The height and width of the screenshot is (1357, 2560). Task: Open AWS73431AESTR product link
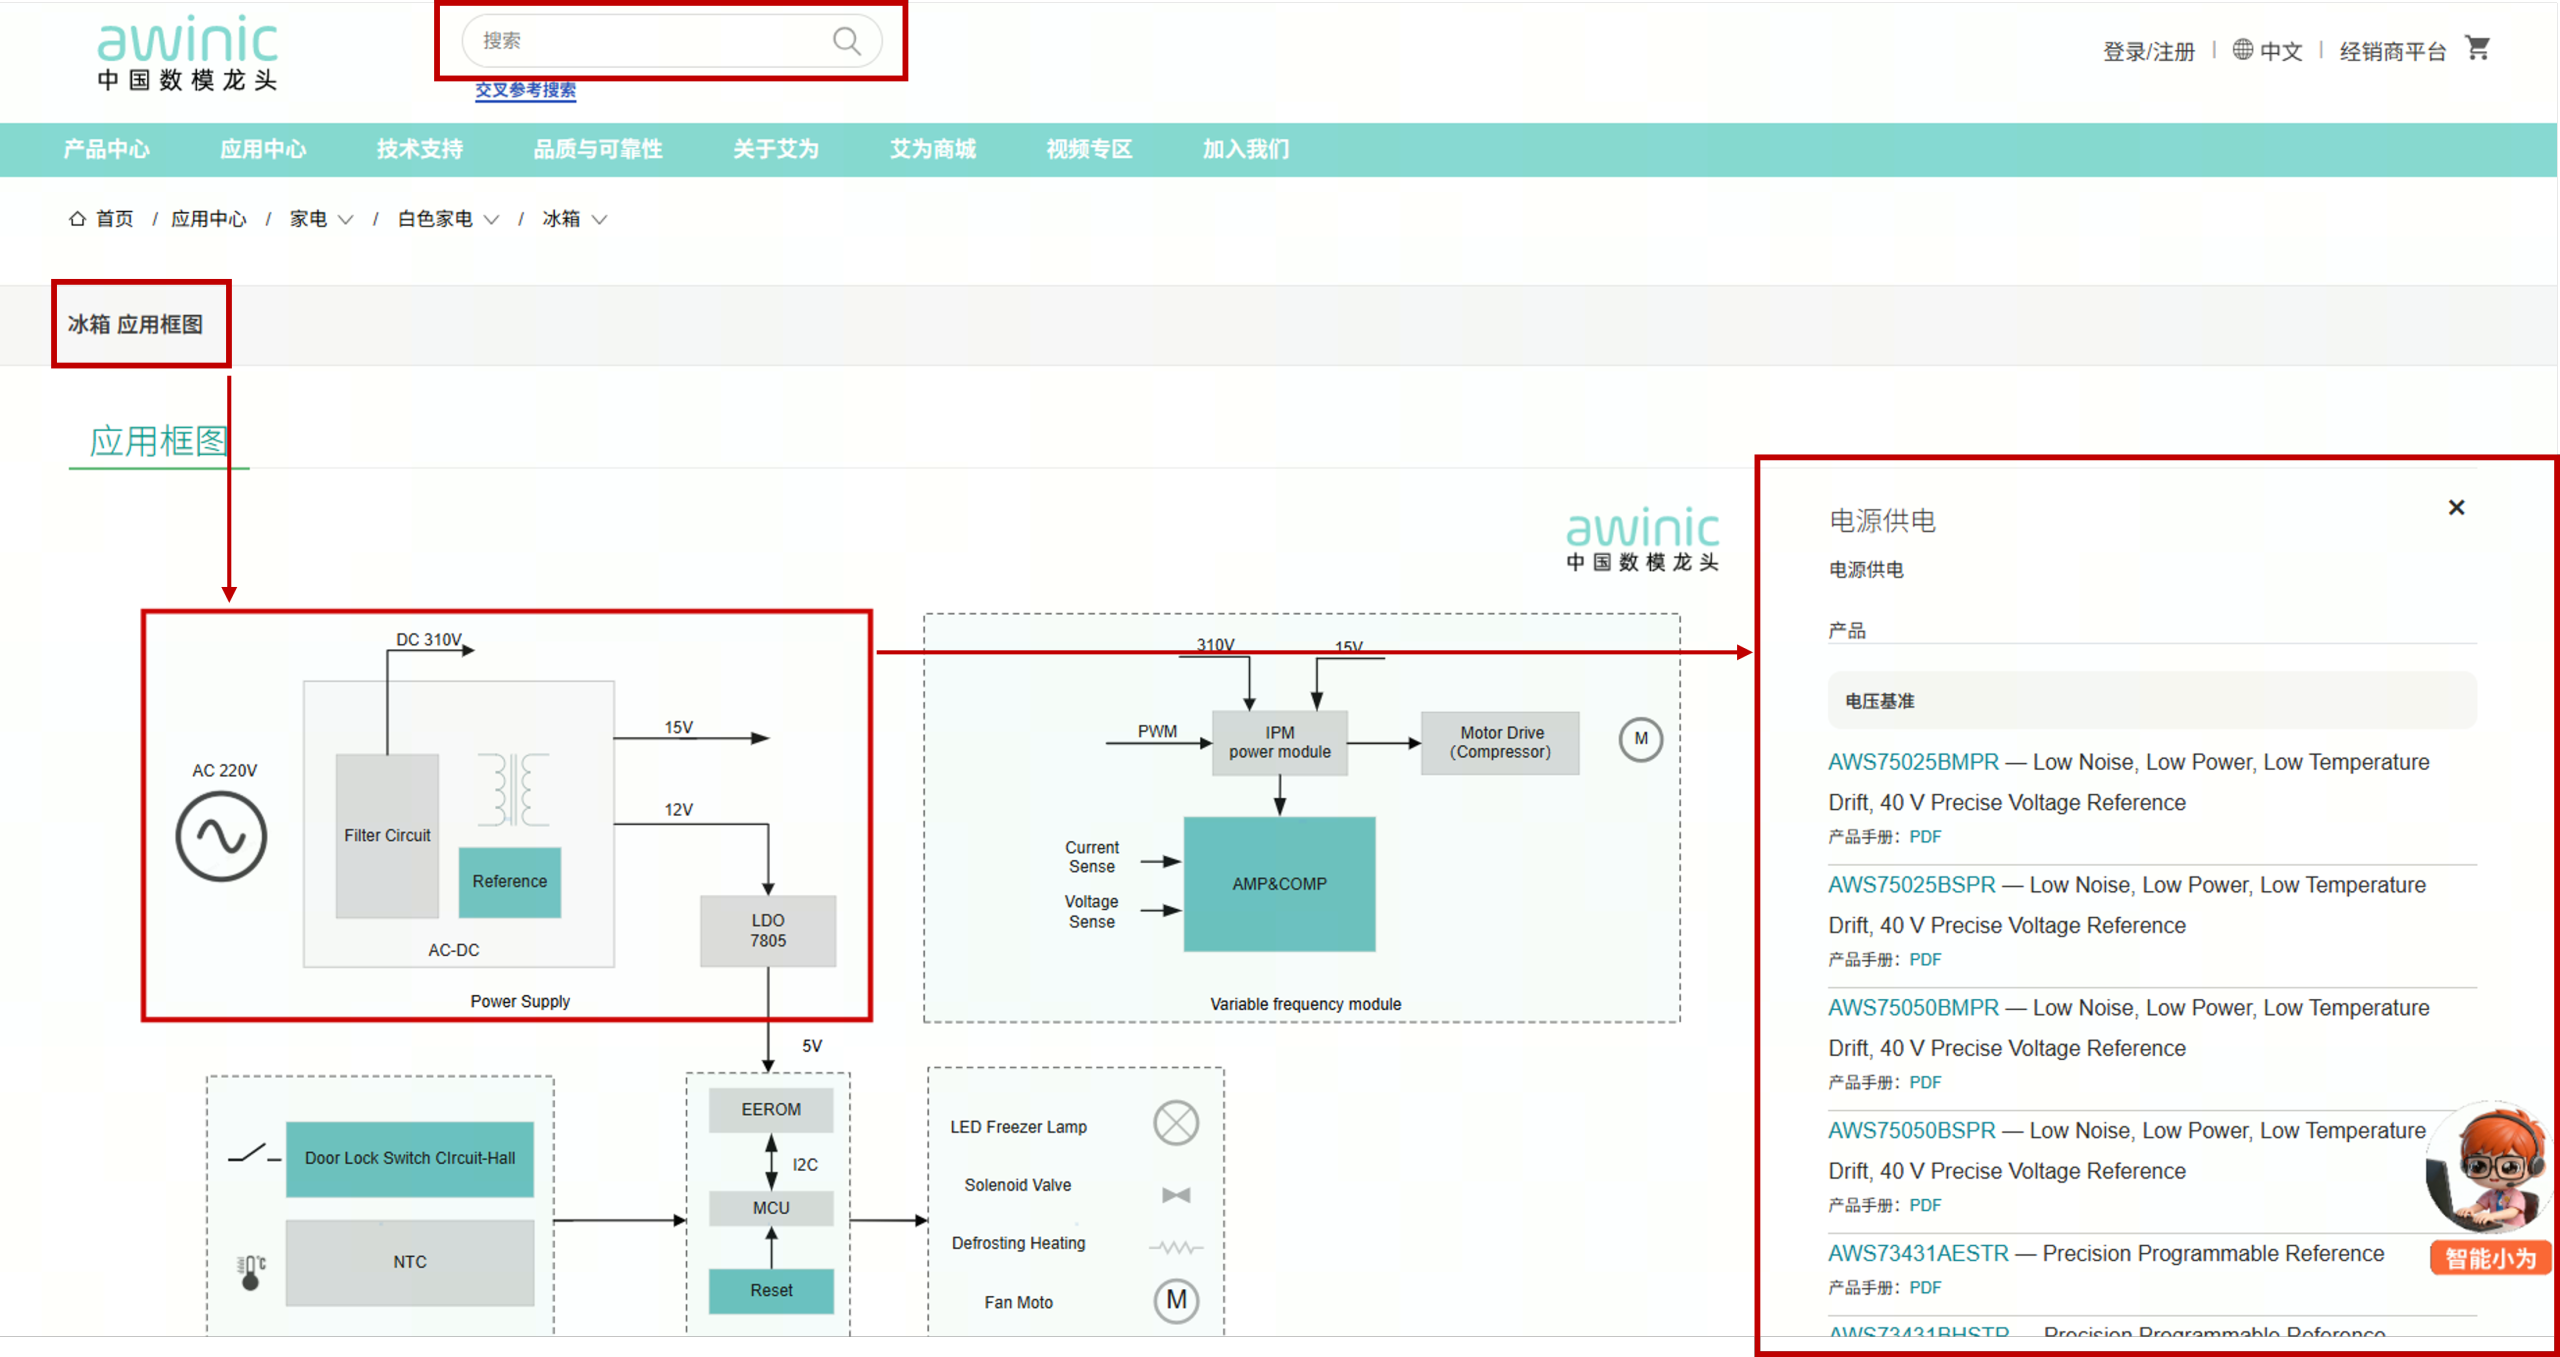pyautogui.click(x=1918, y=1254)
